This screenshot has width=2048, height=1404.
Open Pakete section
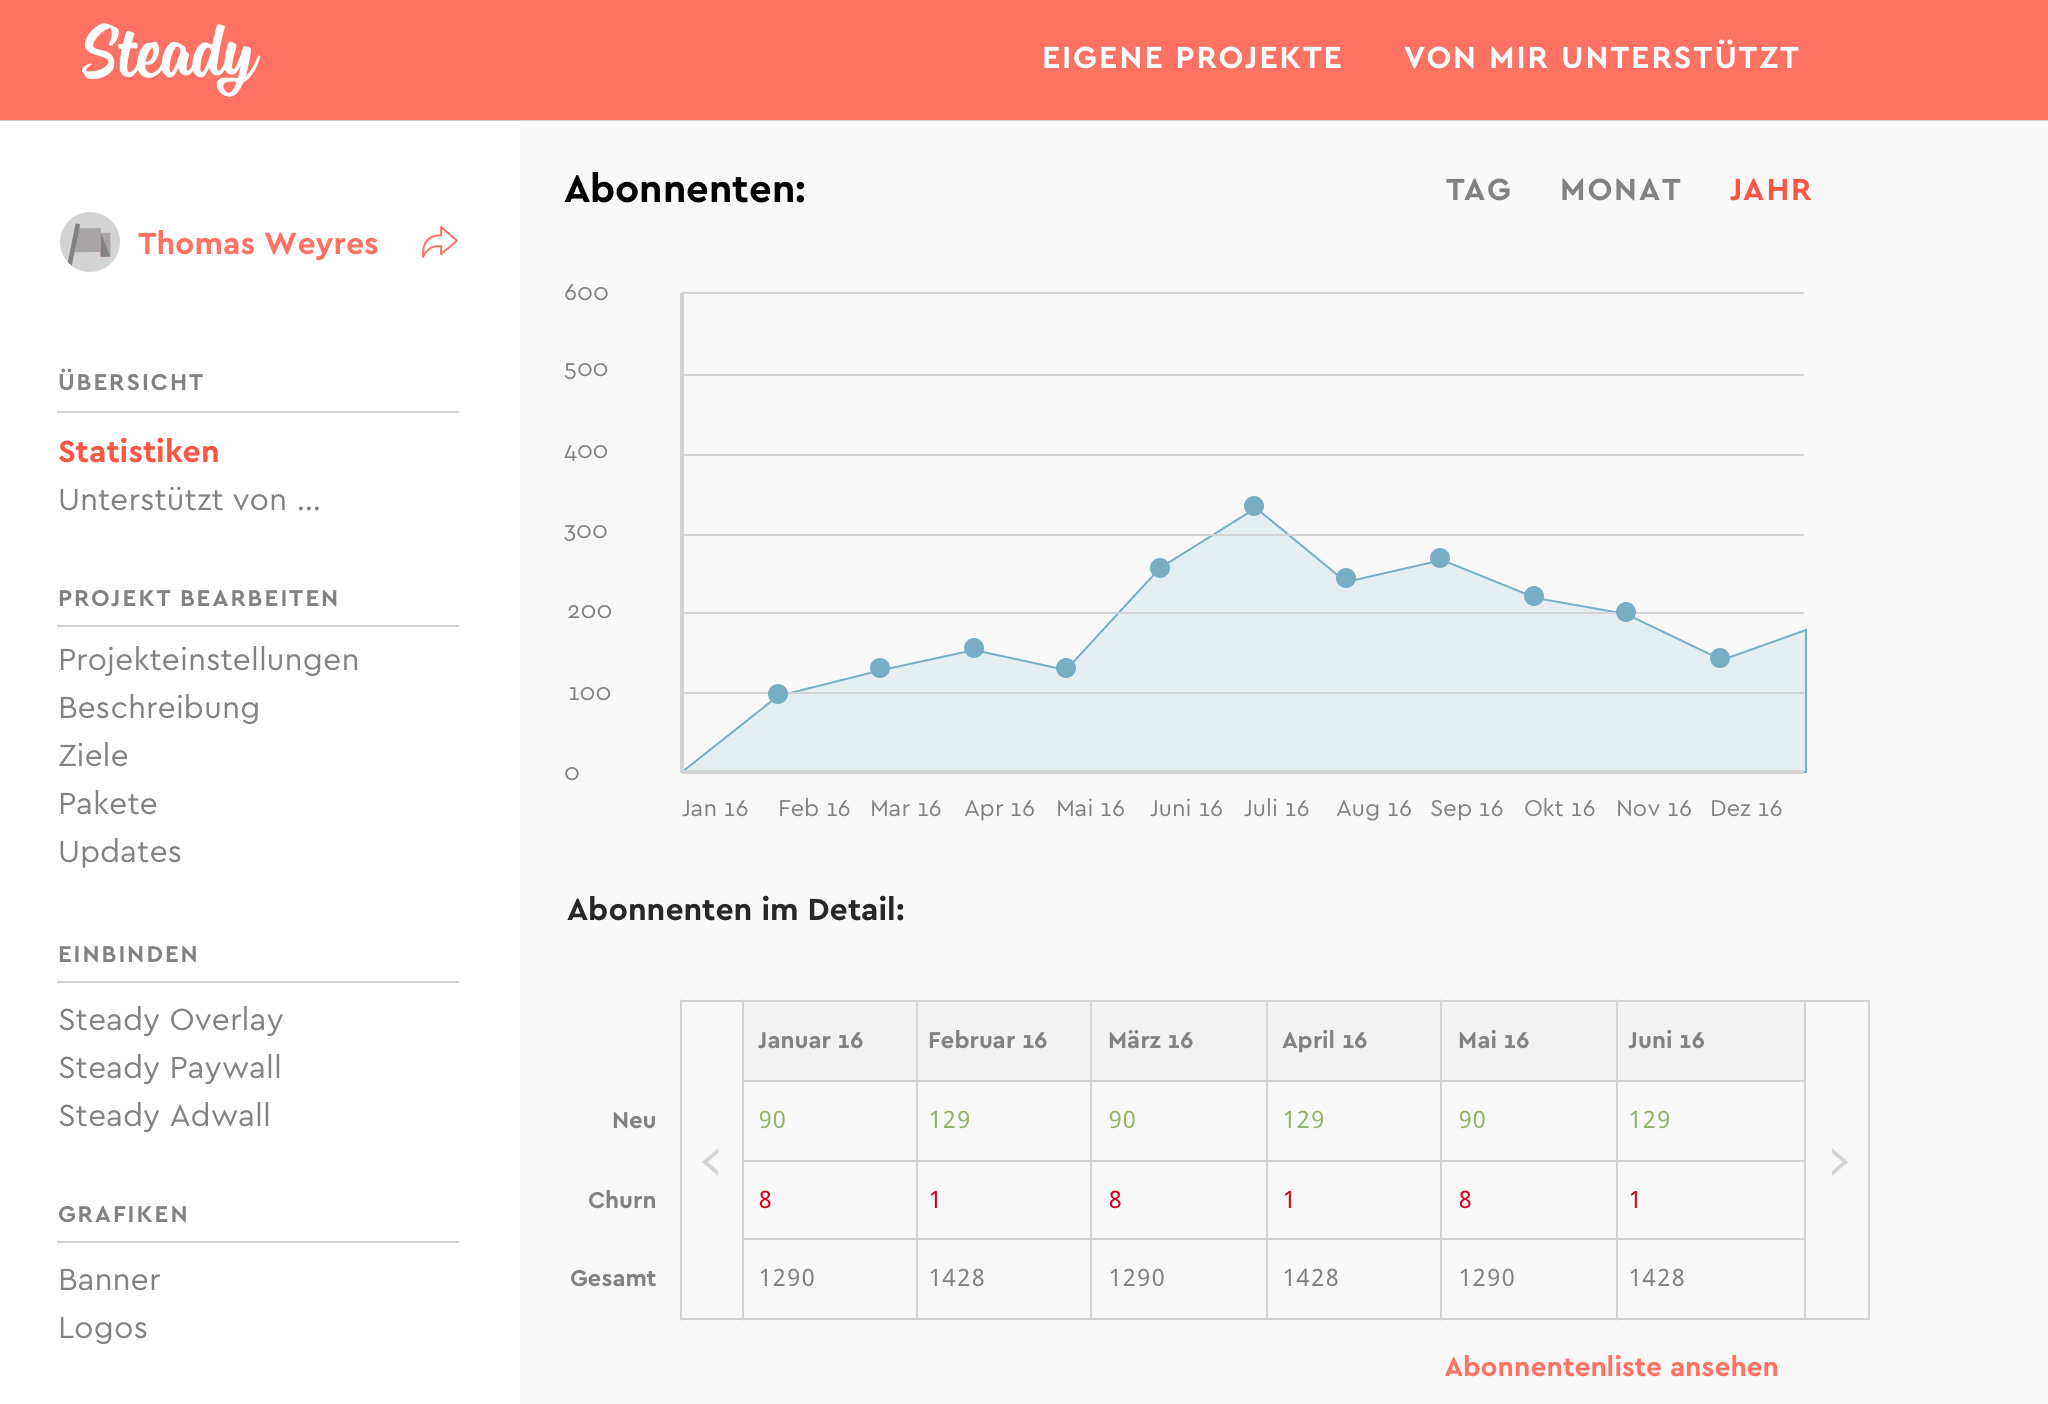point(108,803)
